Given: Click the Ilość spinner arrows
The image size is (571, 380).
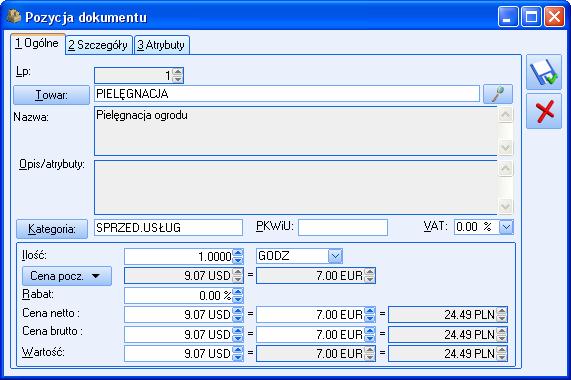Looking at the screenshot, I should point(237,256).
